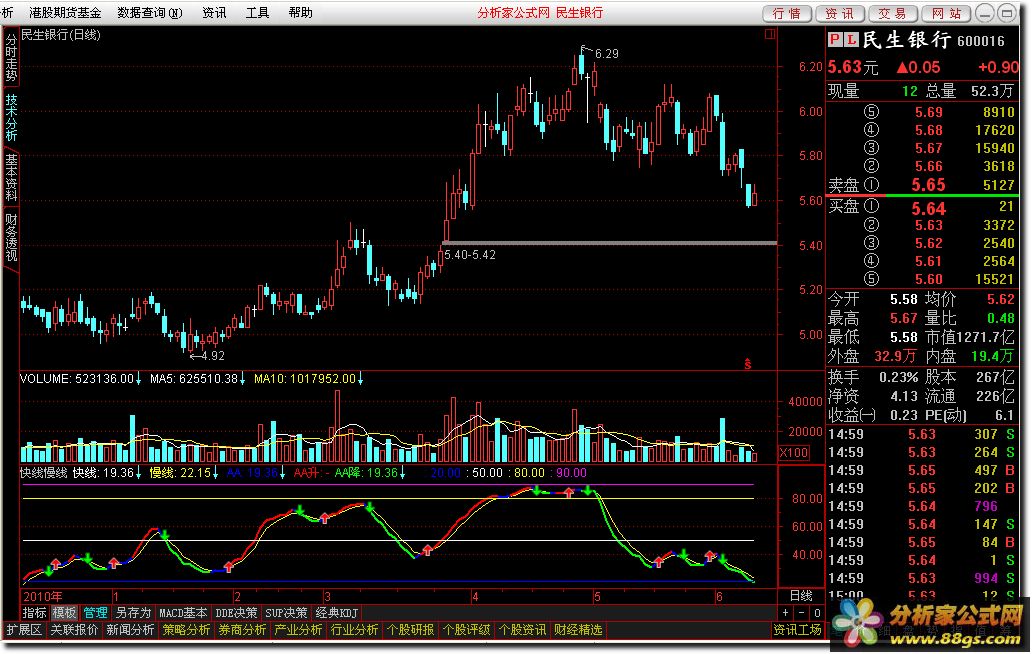The width and height of the screenshot is (1032, 654).
Task: Click the 另存为 button
Action: point(133,613)
